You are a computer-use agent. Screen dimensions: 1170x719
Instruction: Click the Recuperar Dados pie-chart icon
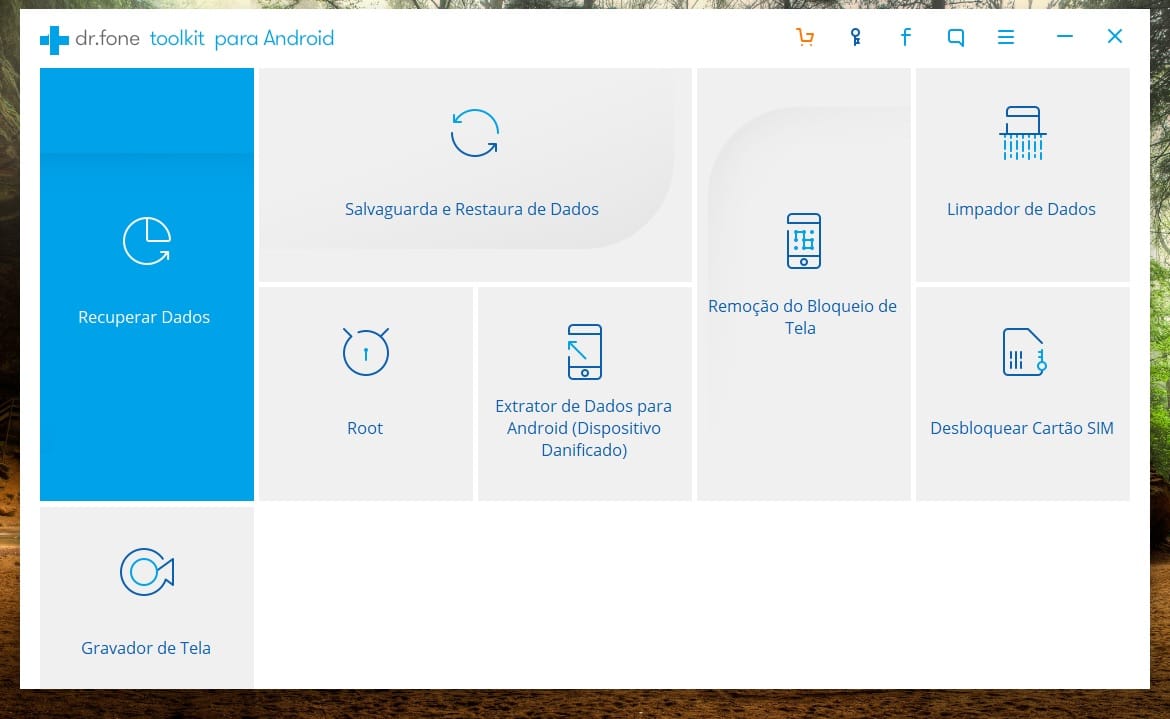[x=147, y=241]
